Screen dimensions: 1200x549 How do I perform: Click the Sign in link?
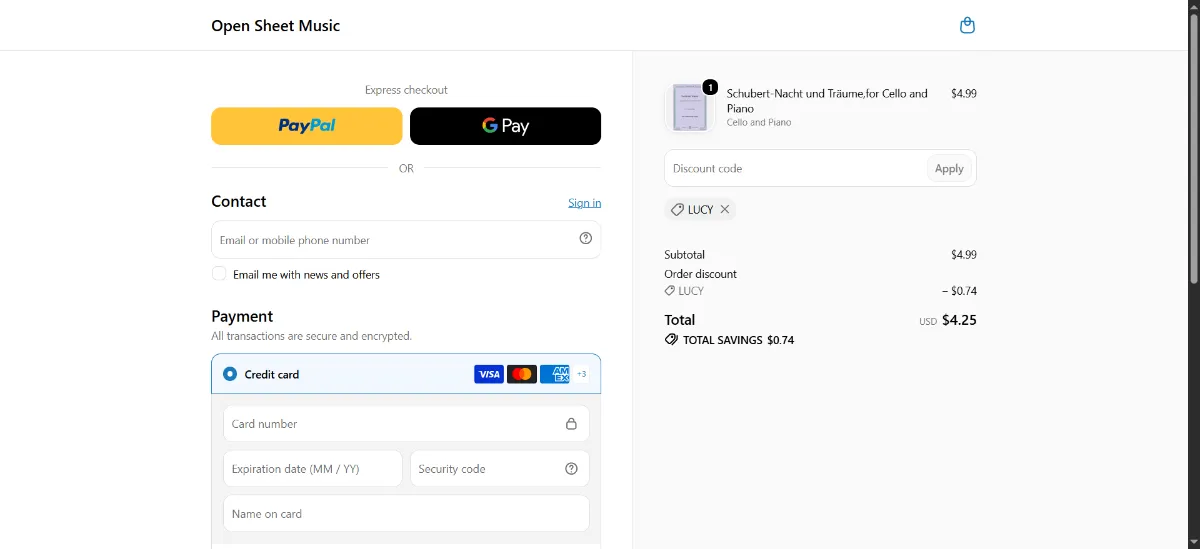pyautogui.click(x=584, y=203)
